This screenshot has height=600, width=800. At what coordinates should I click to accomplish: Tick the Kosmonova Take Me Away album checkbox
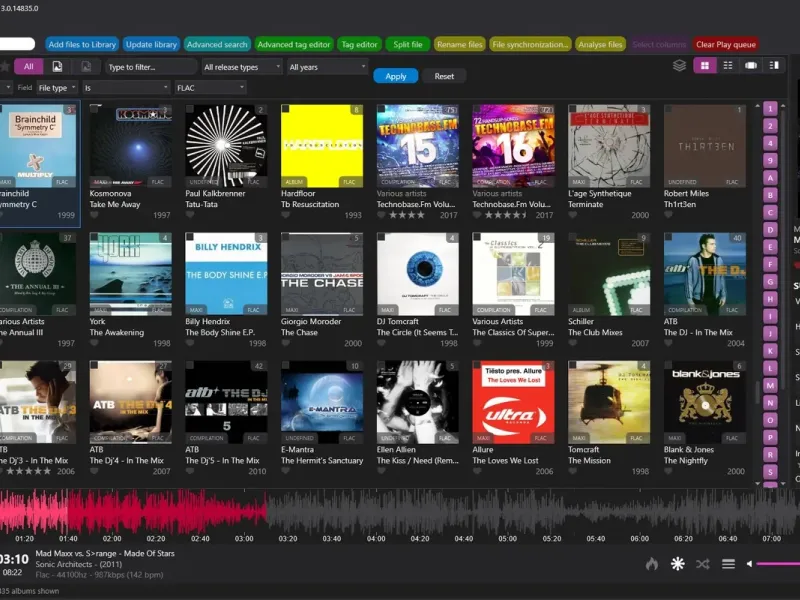pyautogui.click(x=94, y=109)
